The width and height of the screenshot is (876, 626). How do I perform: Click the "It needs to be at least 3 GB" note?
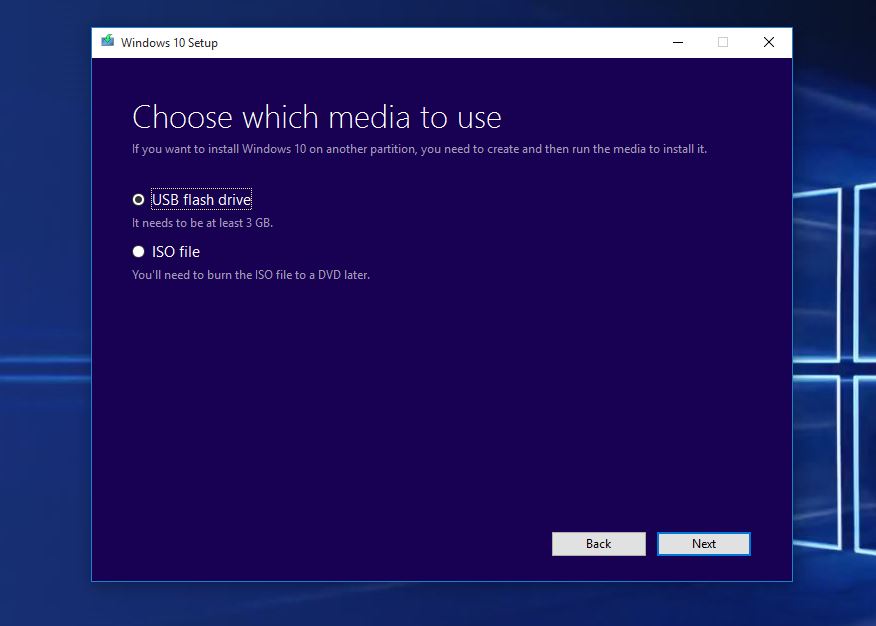click(202, 223)
